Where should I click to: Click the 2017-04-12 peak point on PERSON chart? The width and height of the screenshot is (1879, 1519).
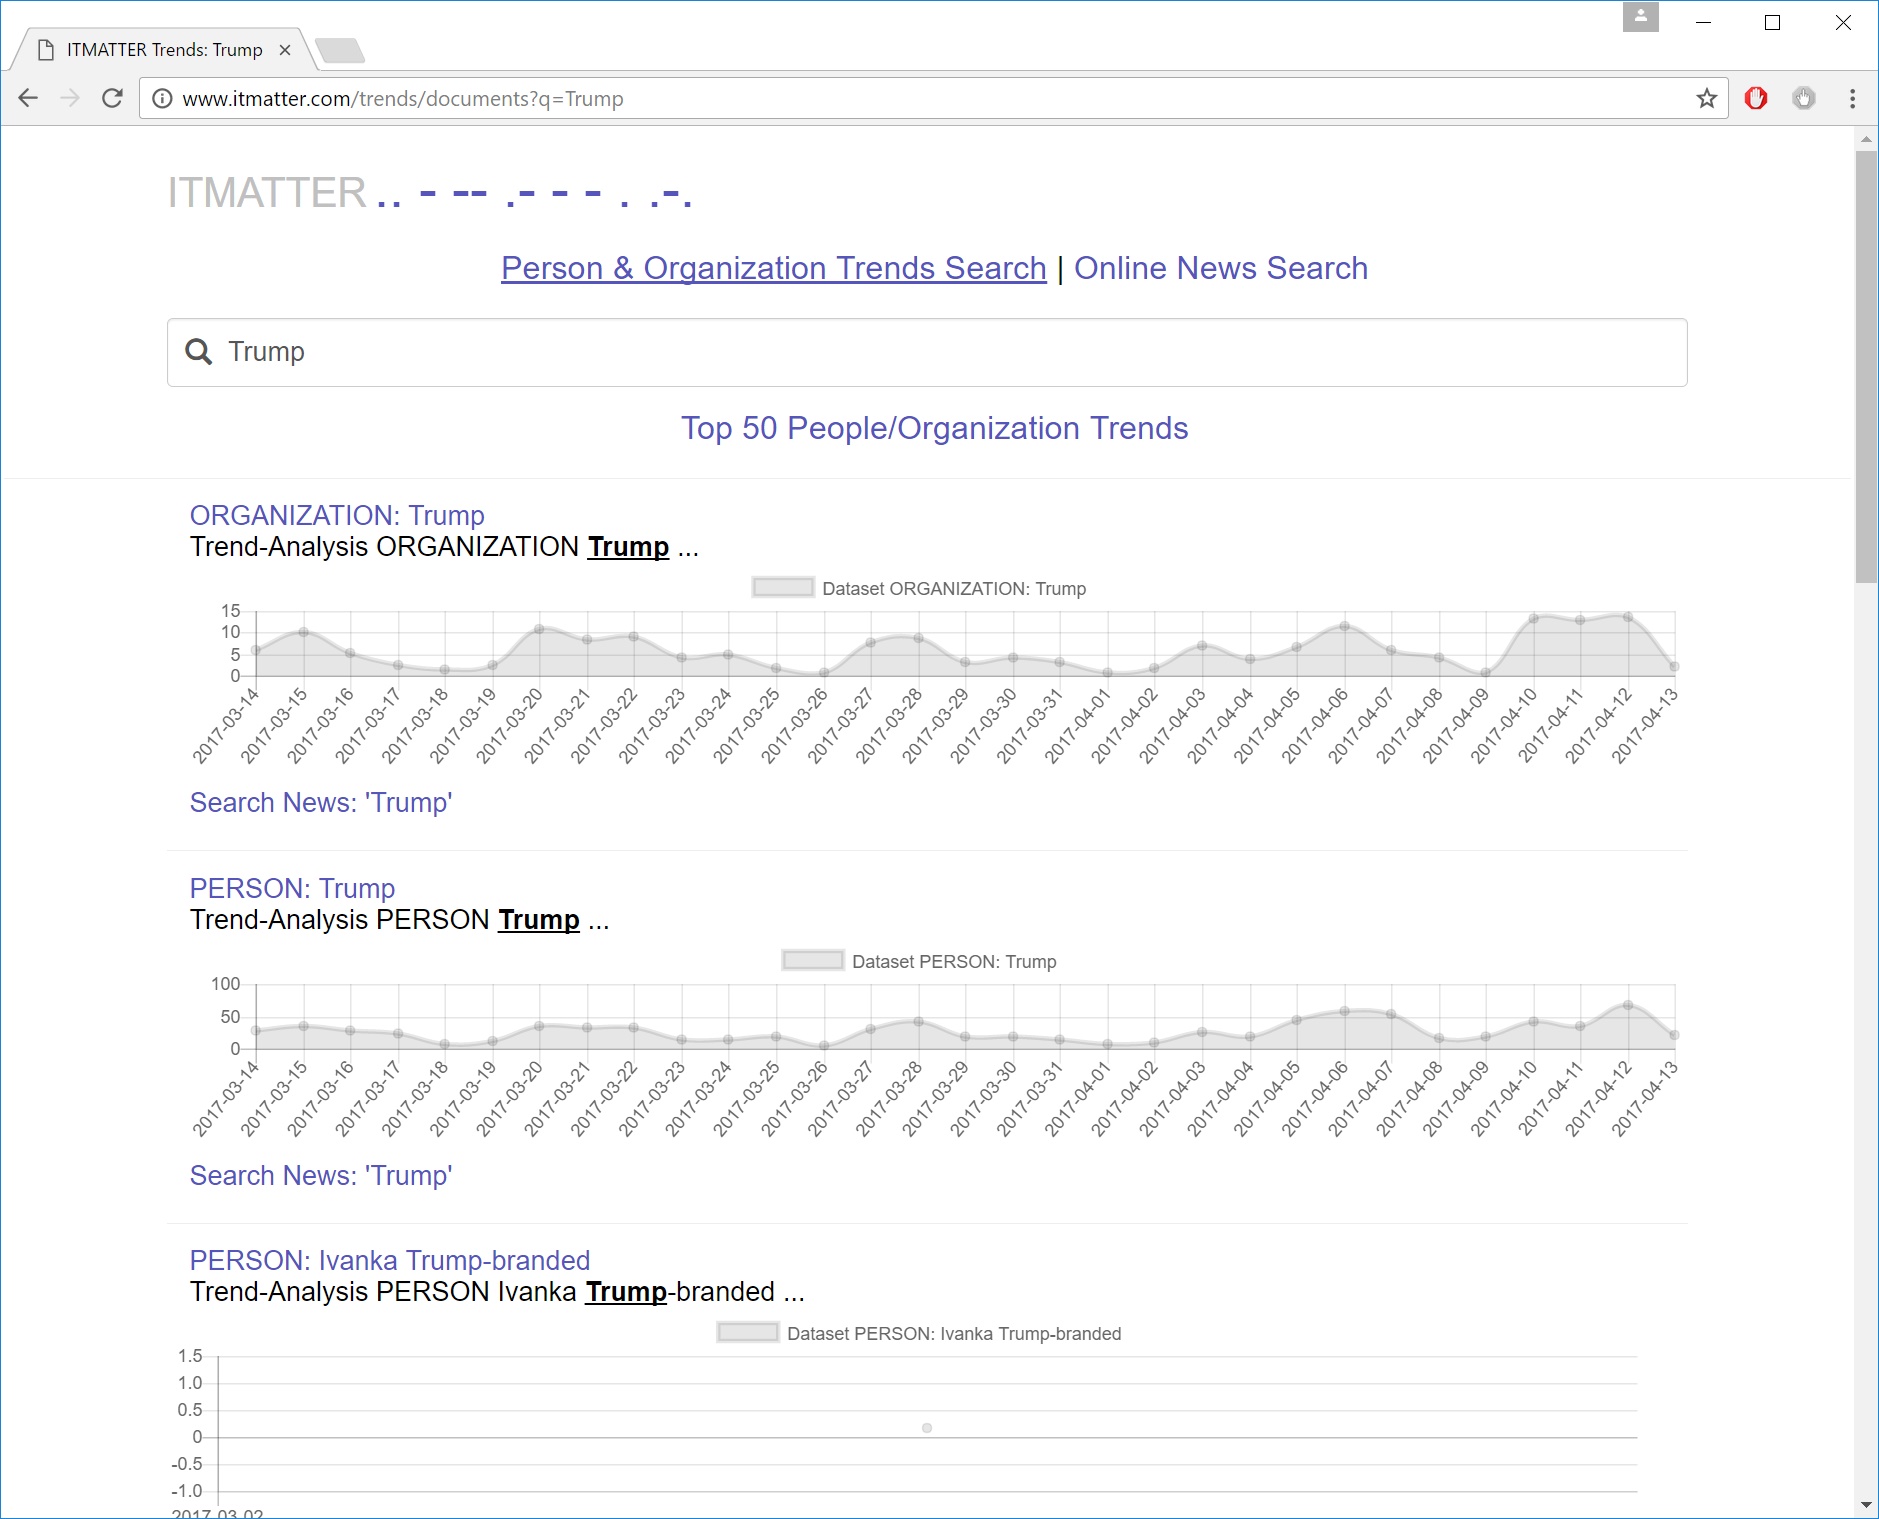click(1628, 1005)
